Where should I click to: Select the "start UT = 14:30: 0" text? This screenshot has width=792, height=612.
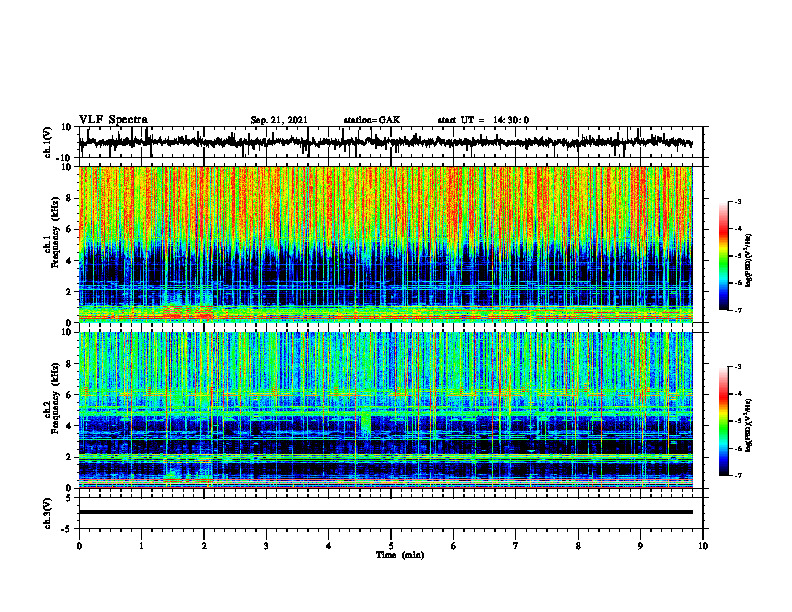pyautogui.click(x=483, y=120)
